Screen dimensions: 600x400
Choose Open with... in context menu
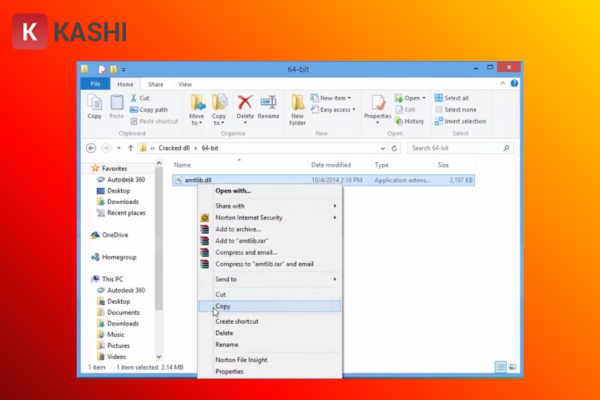pyautogui.click(x=270, y=191)
